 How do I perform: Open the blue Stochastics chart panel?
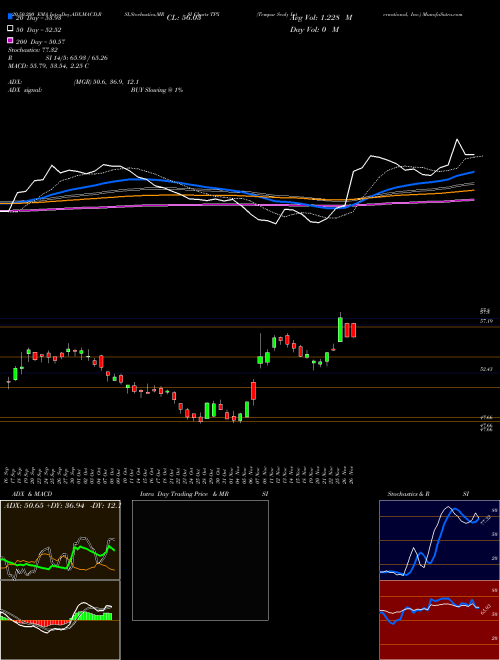coord(439,540)
